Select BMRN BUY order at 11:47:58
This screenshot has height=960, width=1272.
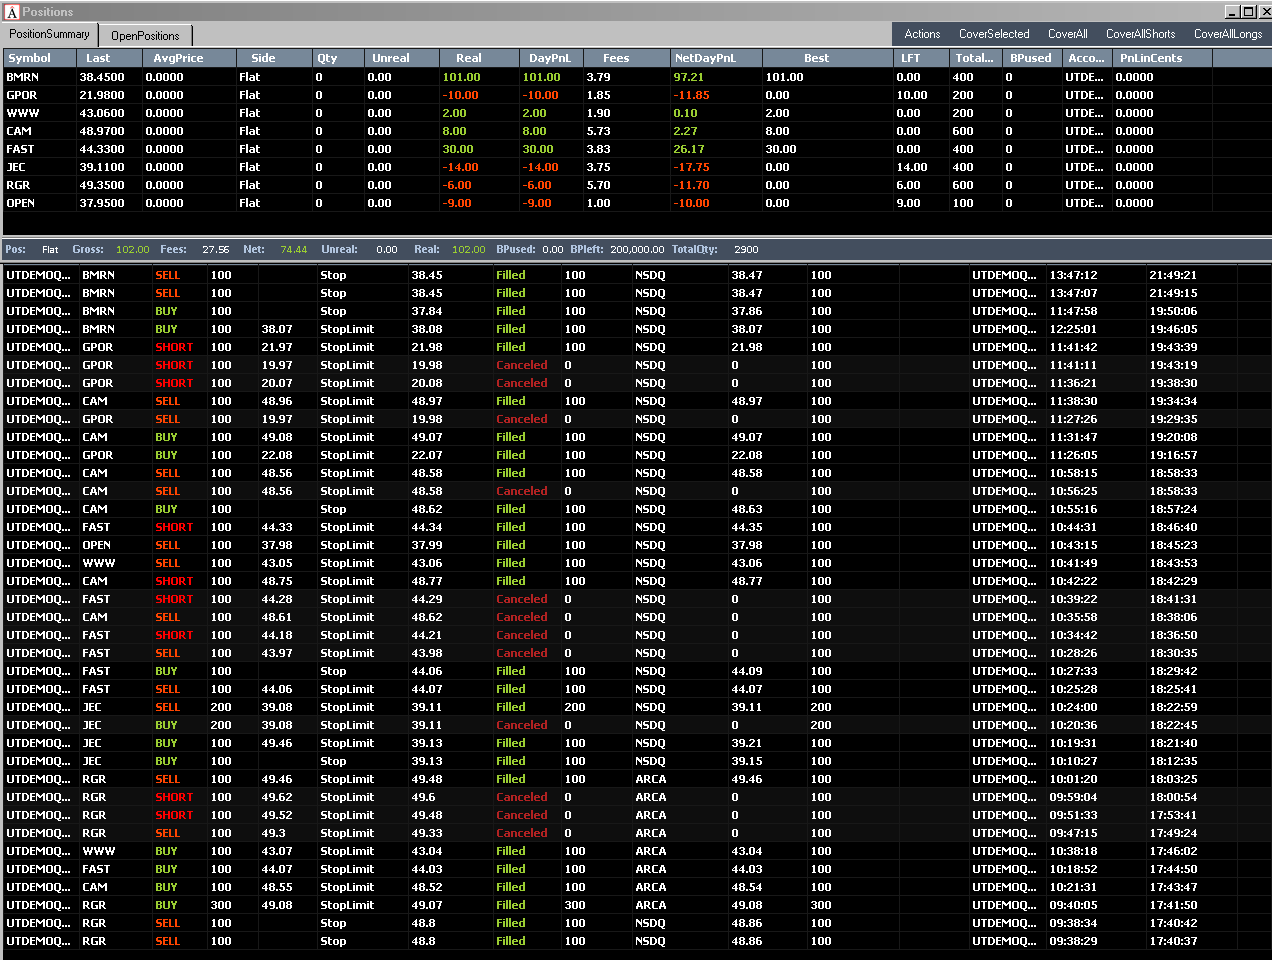click(x=636, y=311)
